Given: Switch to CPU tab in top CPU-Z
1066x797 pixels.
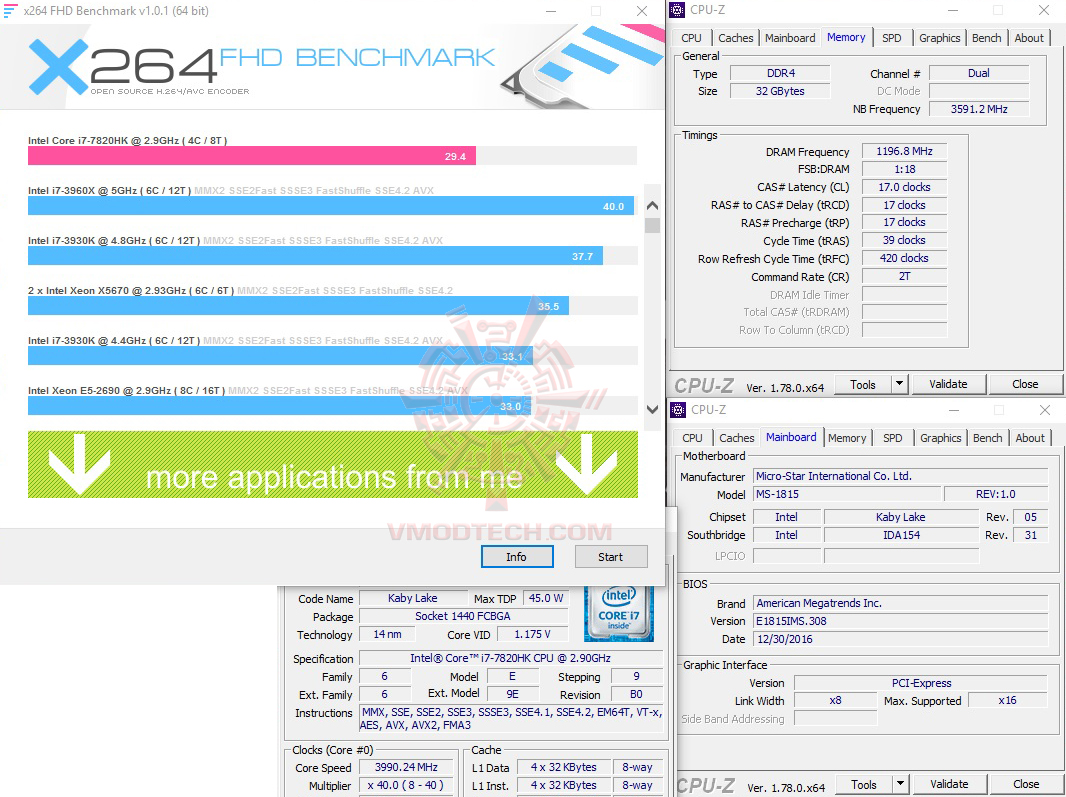Looking at the screenshot, I should click(691, 38).
